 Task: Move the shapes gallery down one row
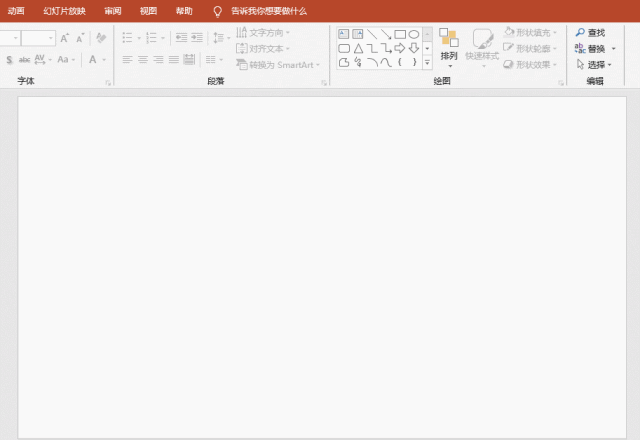click(x=427, y=49)
